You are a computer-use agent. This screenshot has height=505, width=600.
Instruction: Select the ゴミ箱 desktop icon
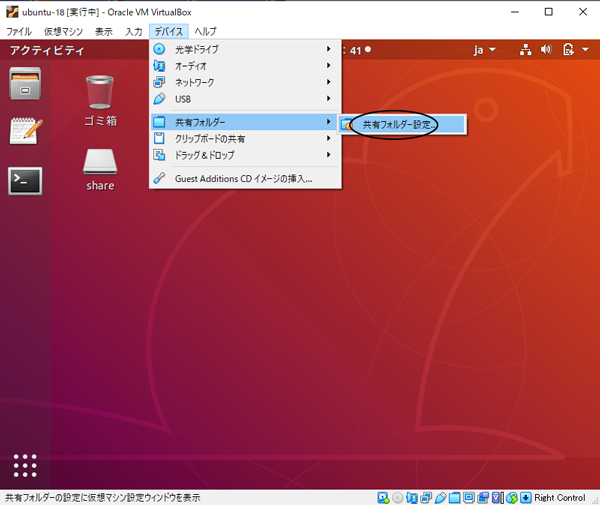tap(100, 101)
